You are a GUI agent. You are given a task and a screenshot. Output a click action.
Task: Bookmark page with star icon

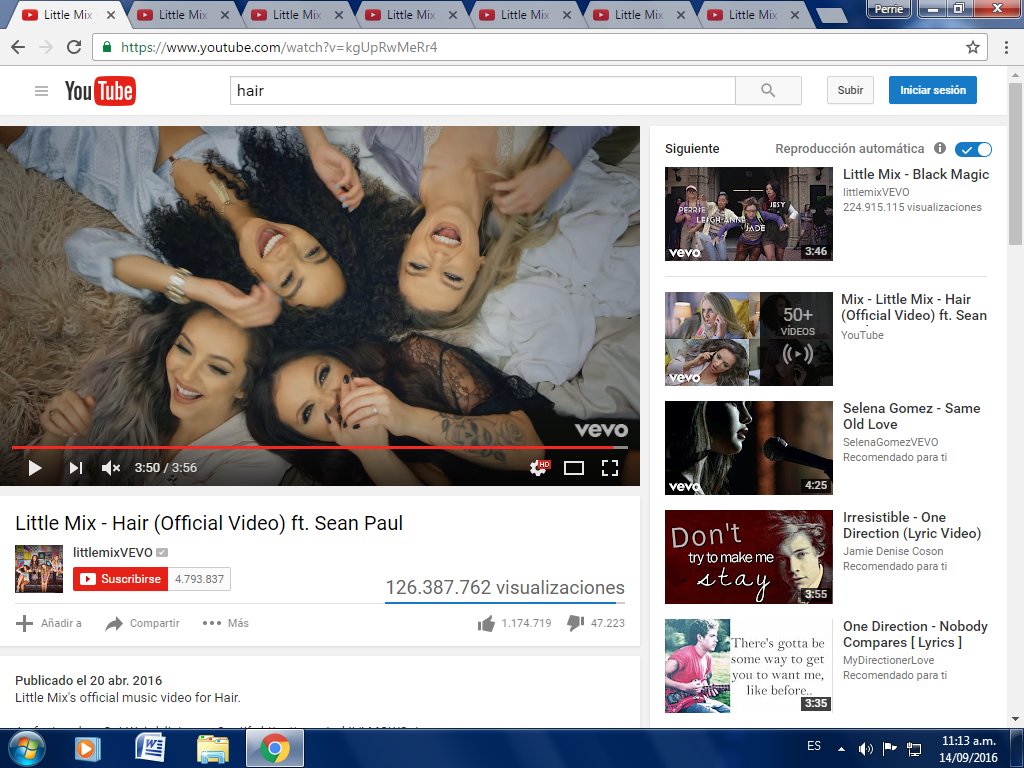click(x=972, y=47)
